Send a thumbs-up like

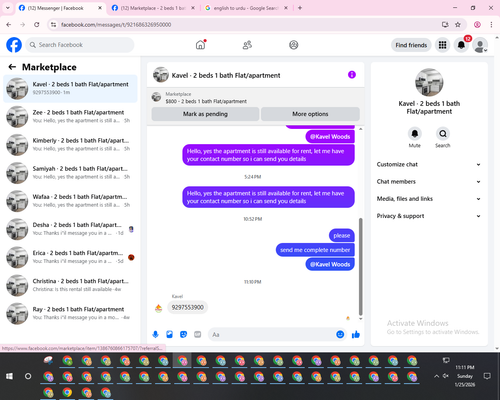(356, 334)
